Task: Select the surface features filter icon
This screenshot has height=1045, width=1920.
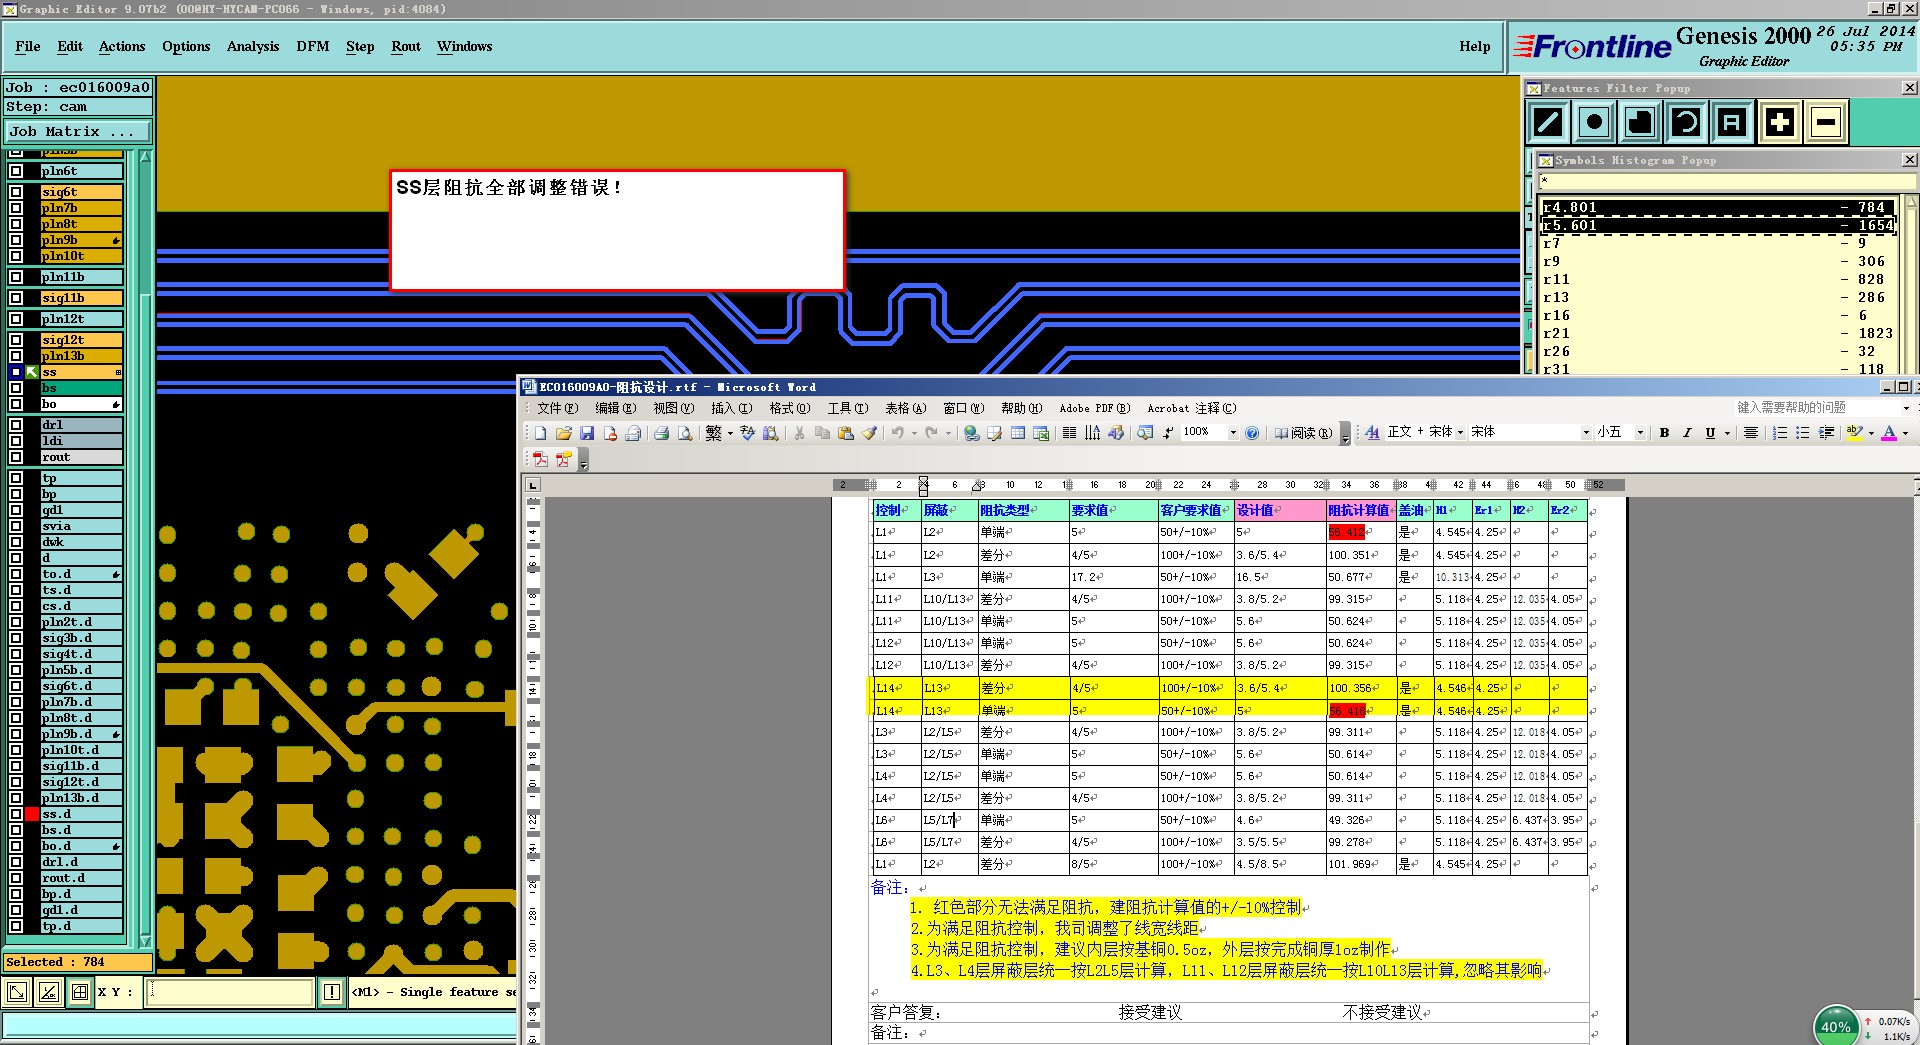Action: point(1640,122)
